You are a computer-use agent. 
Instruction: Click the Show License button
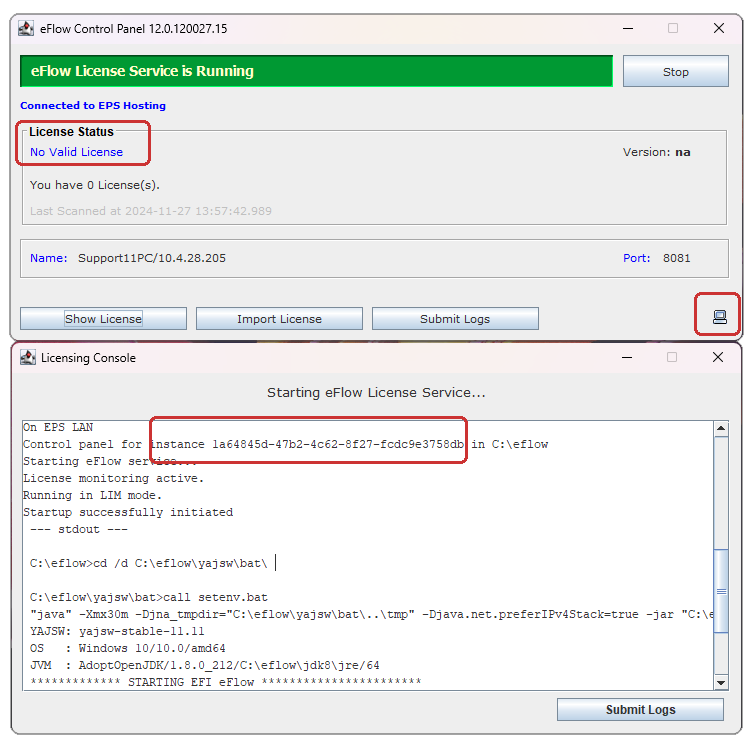point(104,319)
